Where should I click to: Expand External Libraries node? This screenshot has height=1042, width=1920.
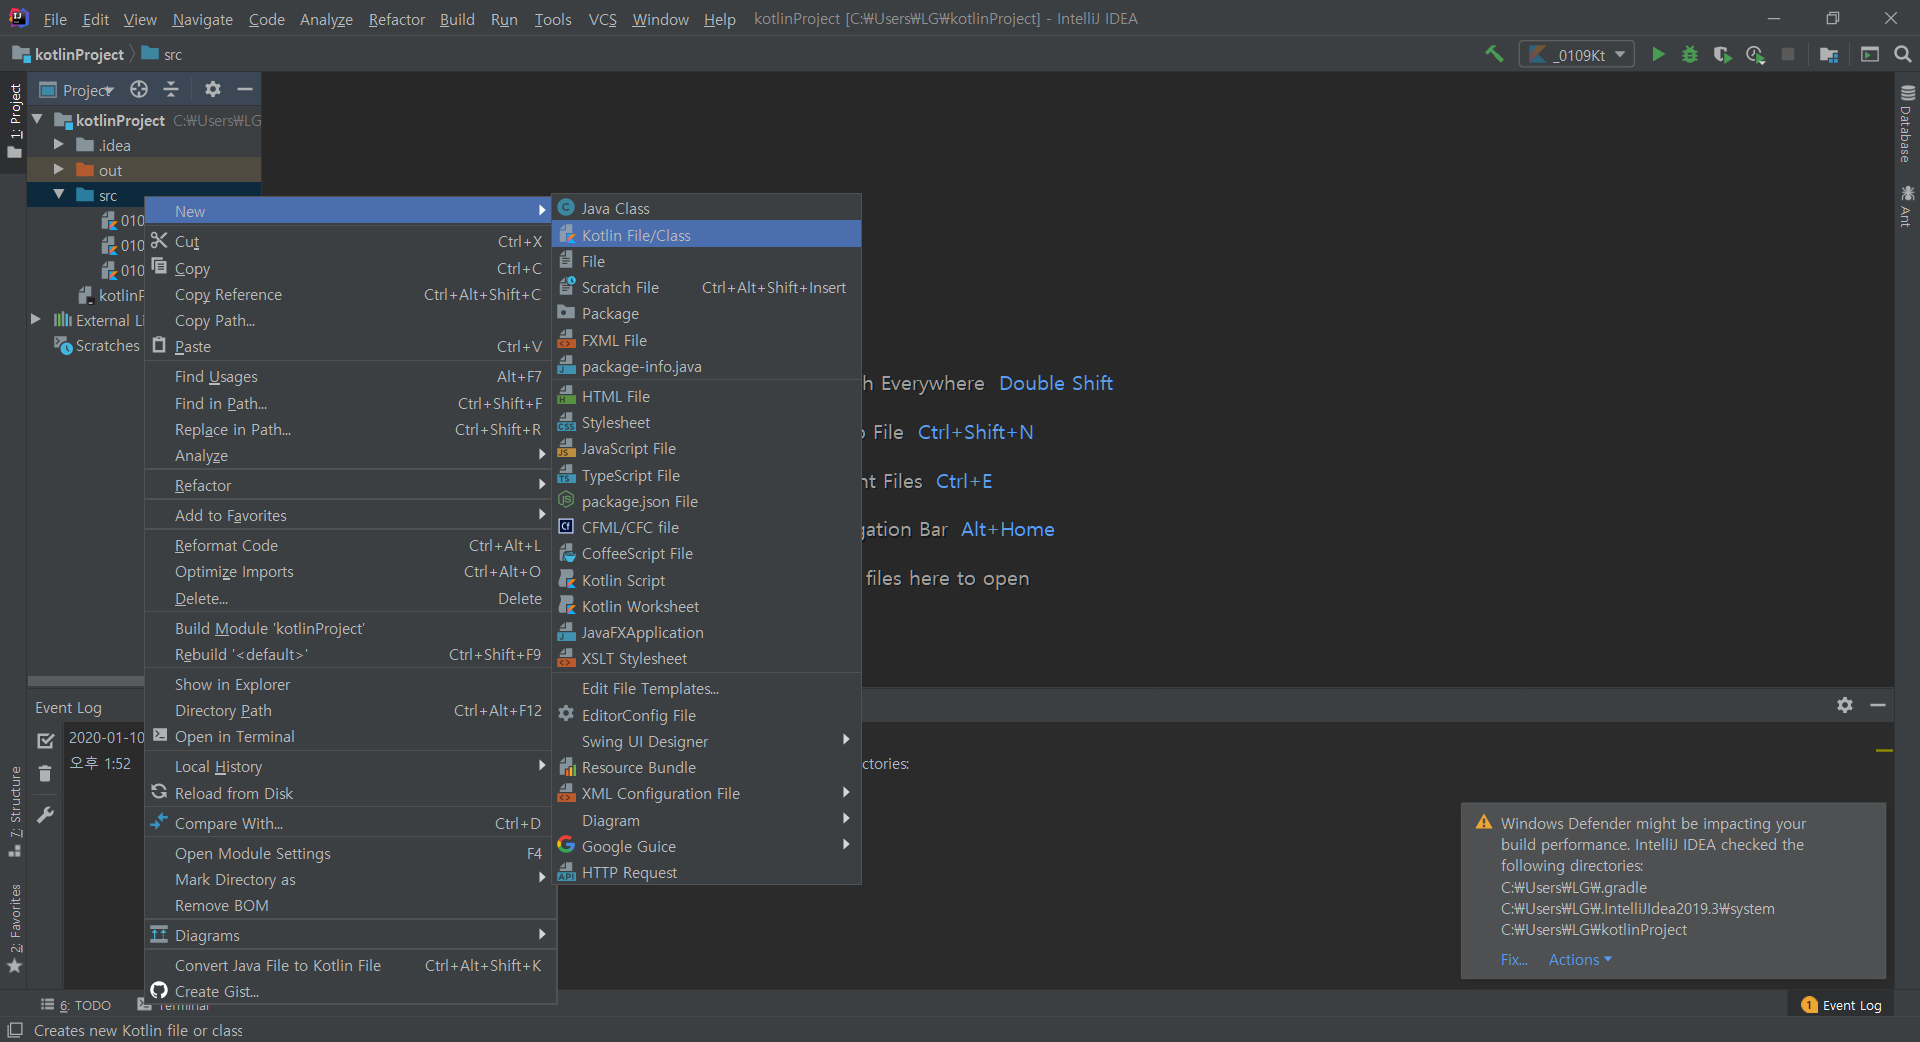pyautogui.click(x=35, y=319)
